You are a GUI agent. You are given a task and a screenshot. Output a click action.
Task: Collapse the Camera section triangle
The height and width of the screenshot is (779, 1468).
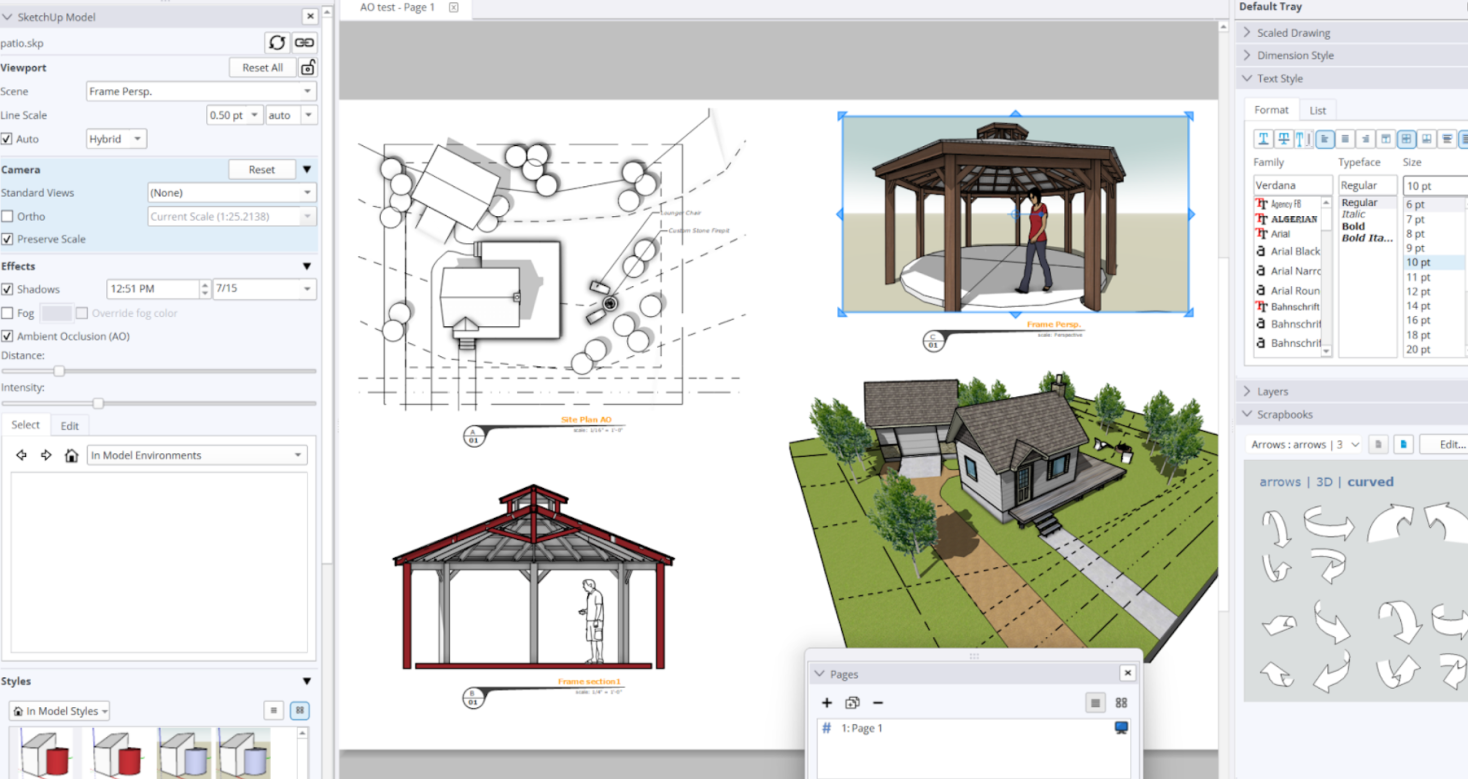(x=307, y=169)
